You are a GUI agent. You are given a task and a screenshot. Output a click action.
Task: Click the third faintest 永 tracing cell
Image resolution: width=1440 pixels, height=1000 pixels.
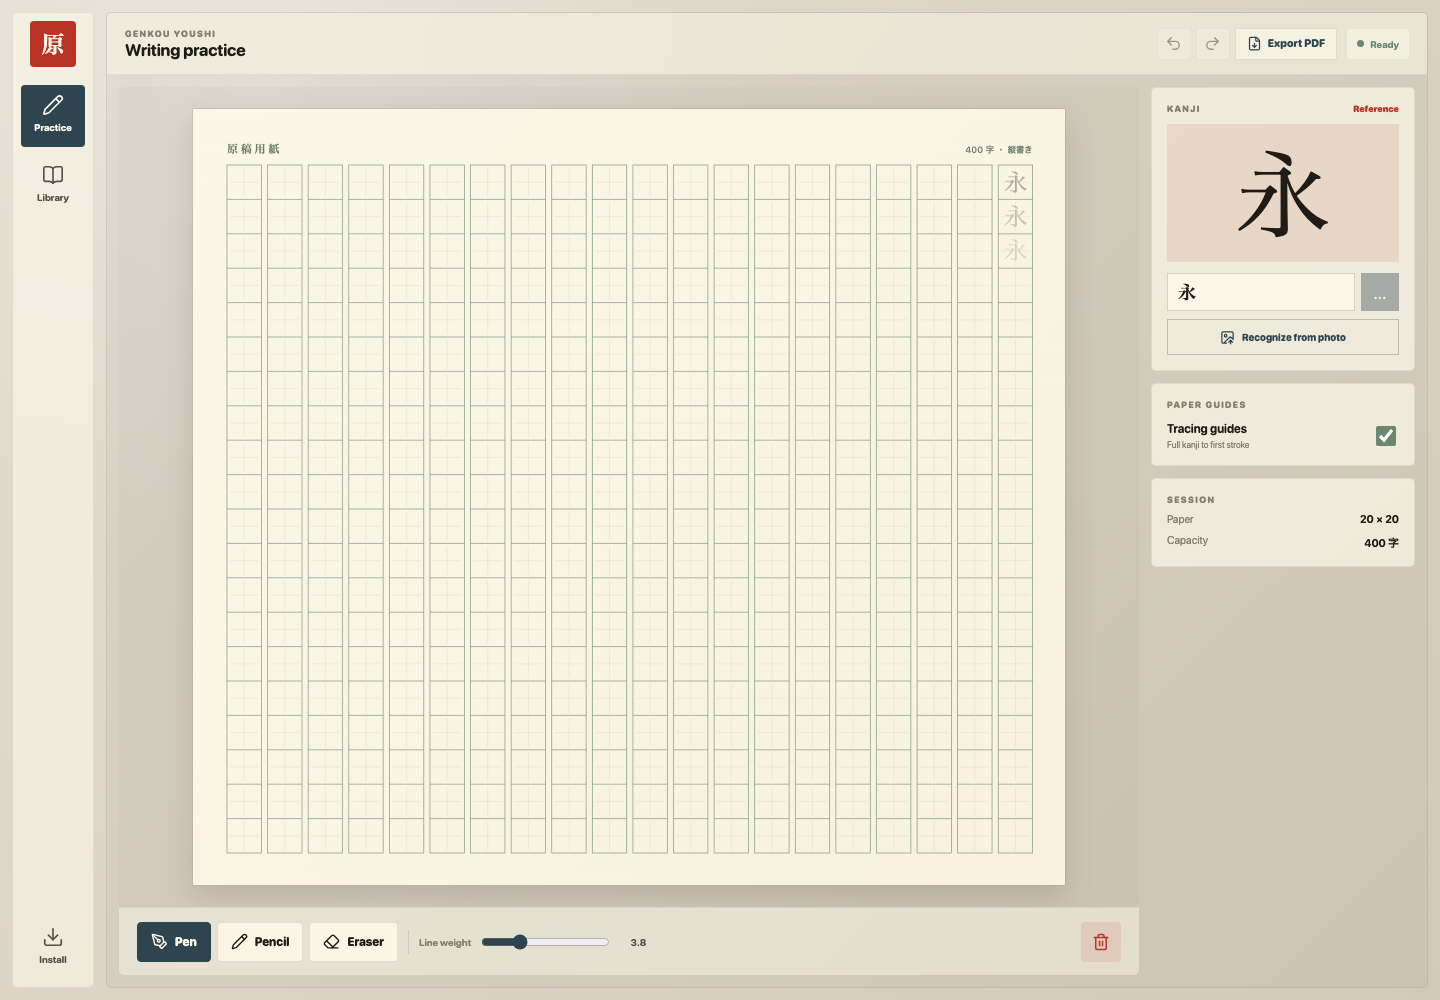pos(1015,251)
